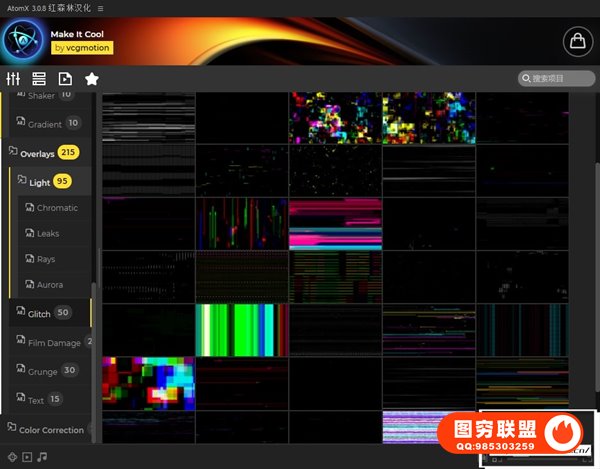Open the settings sliders icon in toolbar

pyautogui.click(x=14, y=79)
